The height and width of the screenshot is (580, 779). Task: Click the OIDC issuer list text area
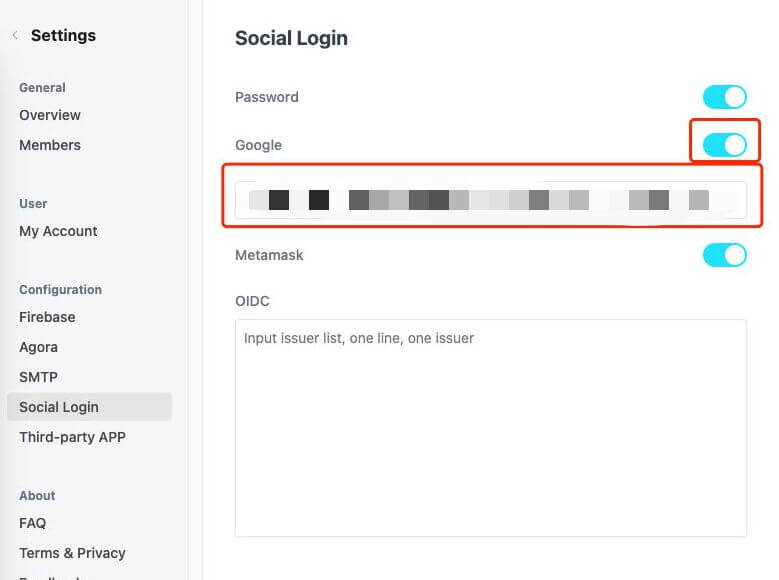[x=490, y=428]
